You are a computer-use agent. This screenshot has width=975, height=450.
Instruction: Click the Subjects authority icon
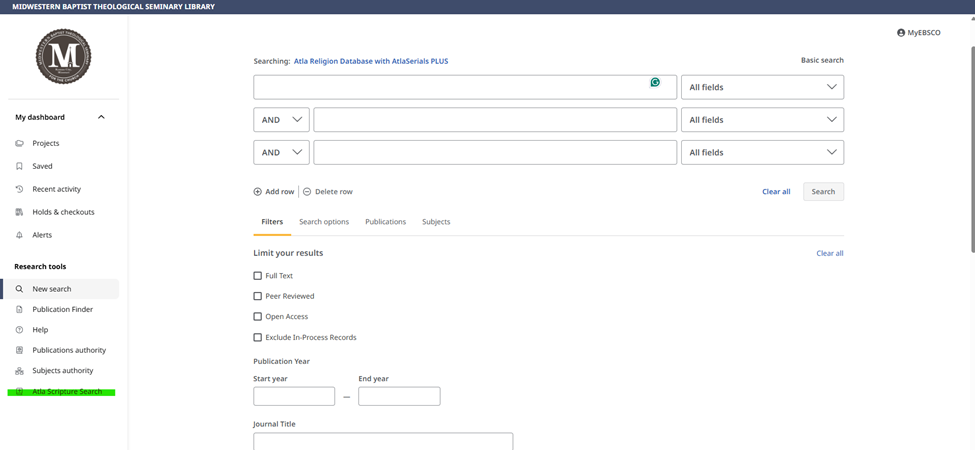coord(19,371)
